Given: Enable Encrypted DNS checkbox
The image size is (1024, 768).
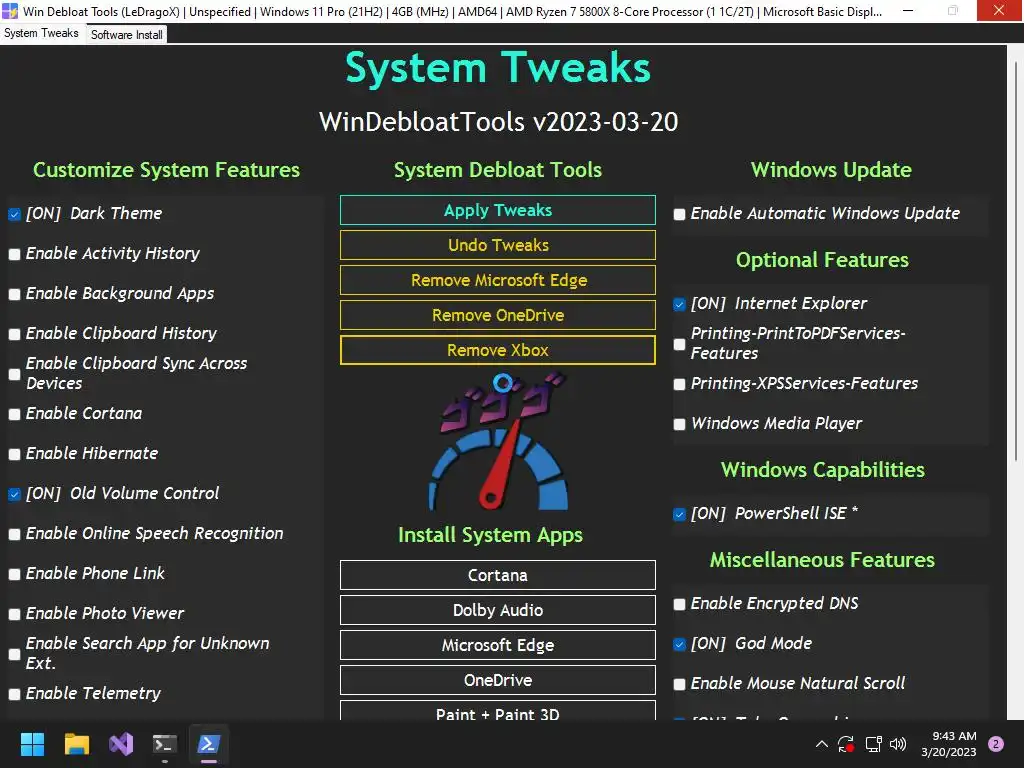Looking at the screenshot, I should [x=679, y=604].
